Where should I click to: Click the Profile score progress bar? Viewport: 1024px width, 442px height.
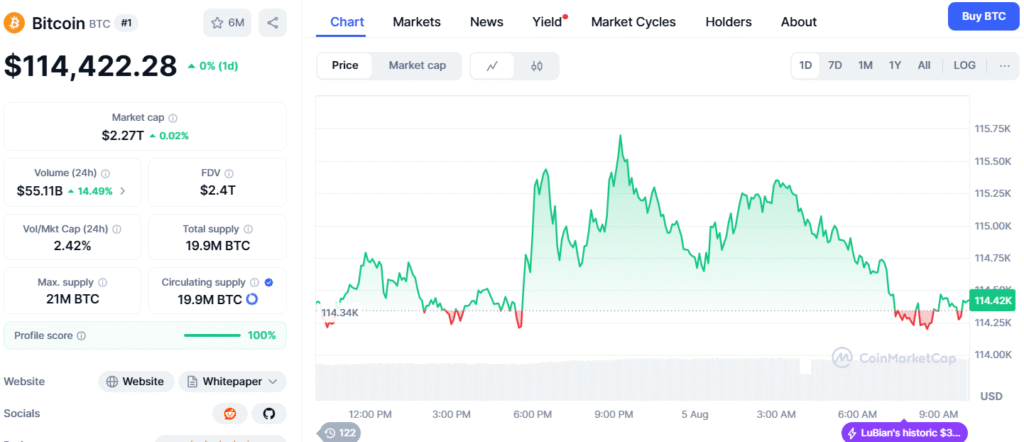pos(212,336)
